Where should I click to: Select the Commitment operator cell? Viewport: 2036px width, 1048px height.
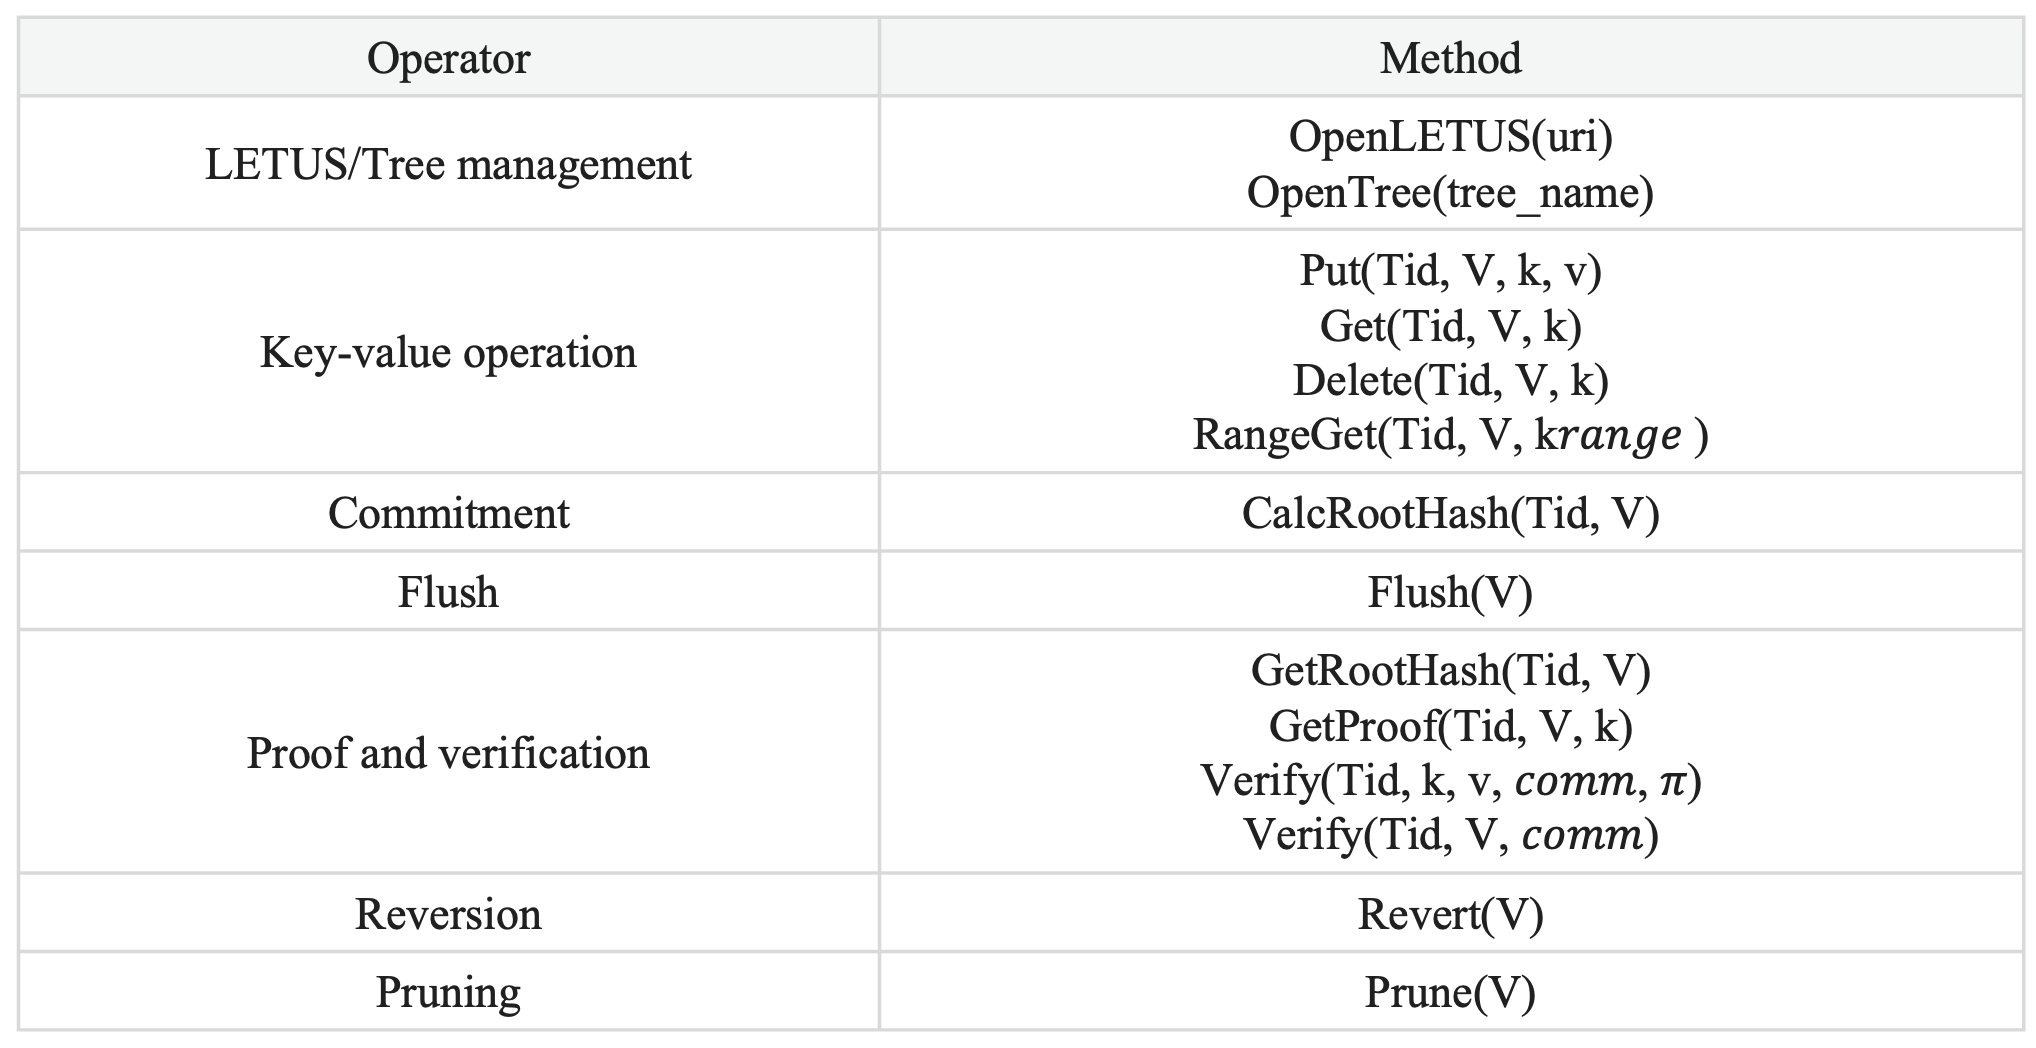pos(448,513)
